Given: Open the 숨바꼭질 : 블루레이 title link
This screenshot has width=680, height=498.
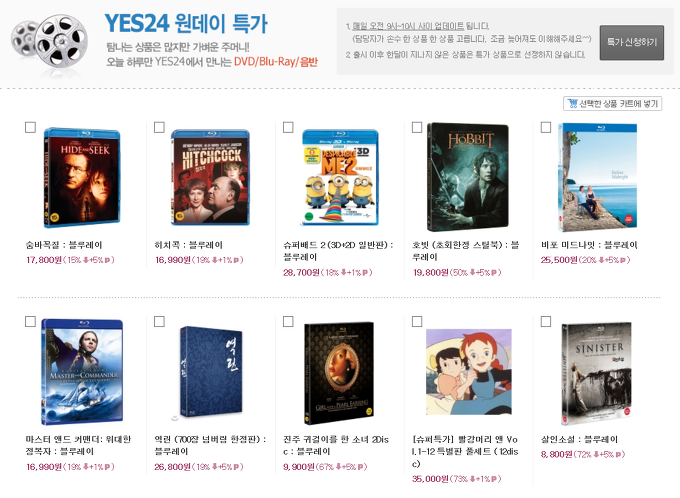Looking at the screenshot, I should [x=64, y=245].
